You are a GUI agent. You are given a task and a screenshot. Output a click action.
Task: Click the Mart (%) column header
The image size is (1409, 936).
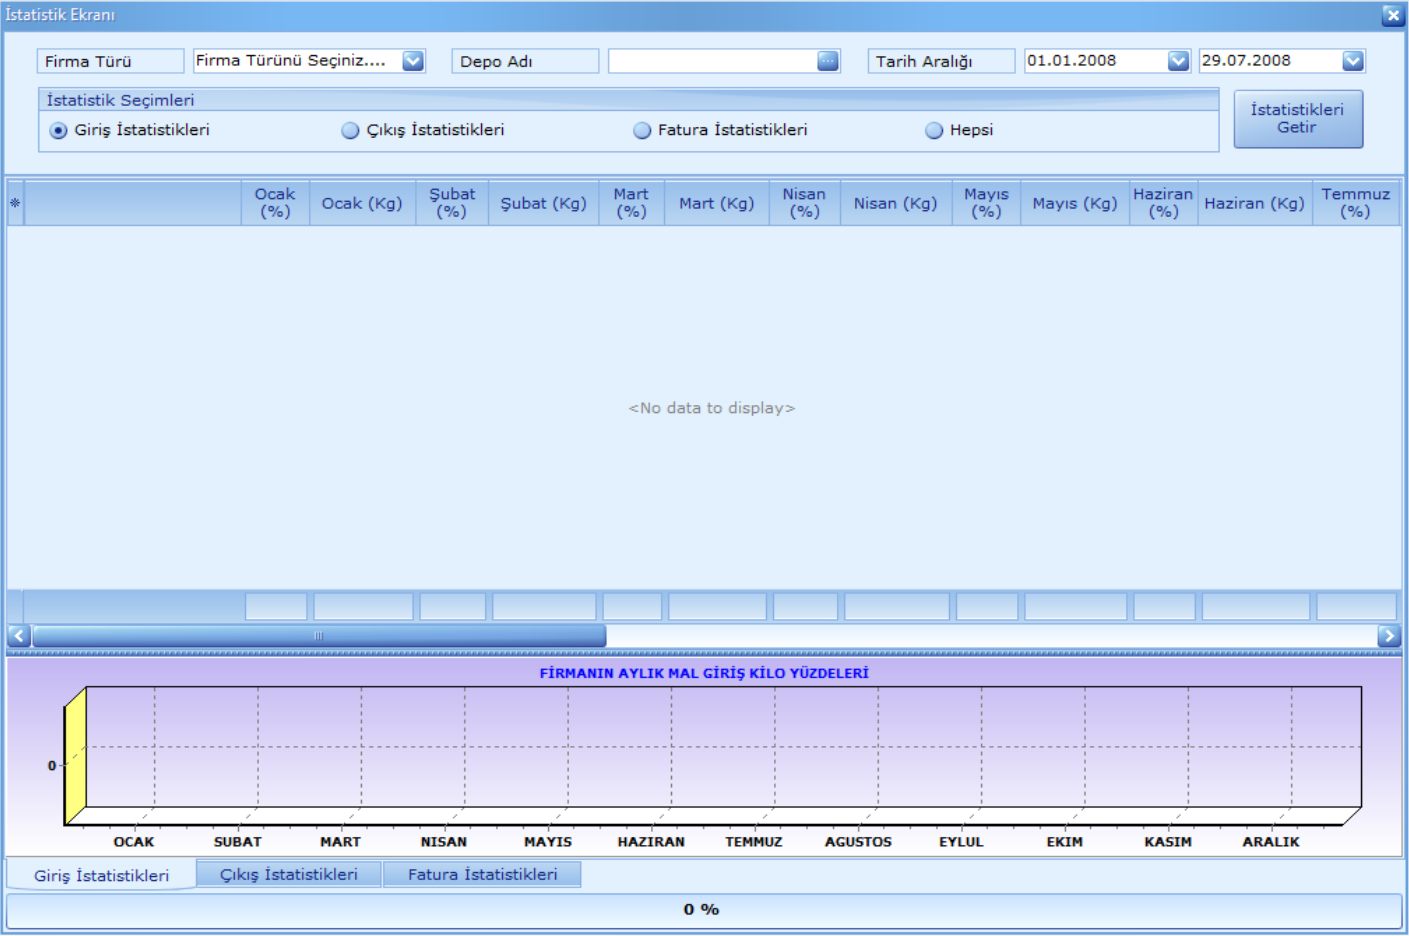(x=631, y=203)
